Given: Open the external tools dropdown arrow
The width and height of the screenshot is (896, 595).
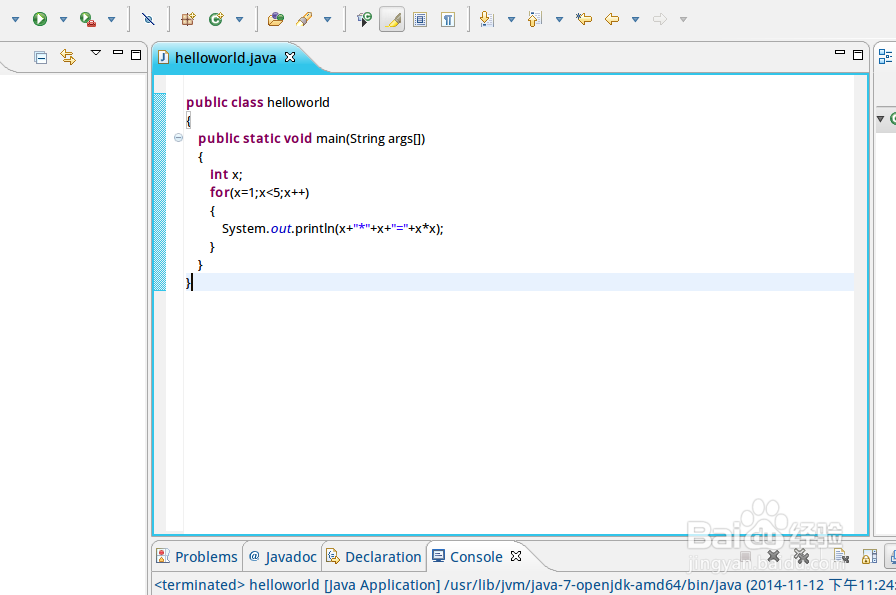Looking at the screenshot, I should 111,19.
